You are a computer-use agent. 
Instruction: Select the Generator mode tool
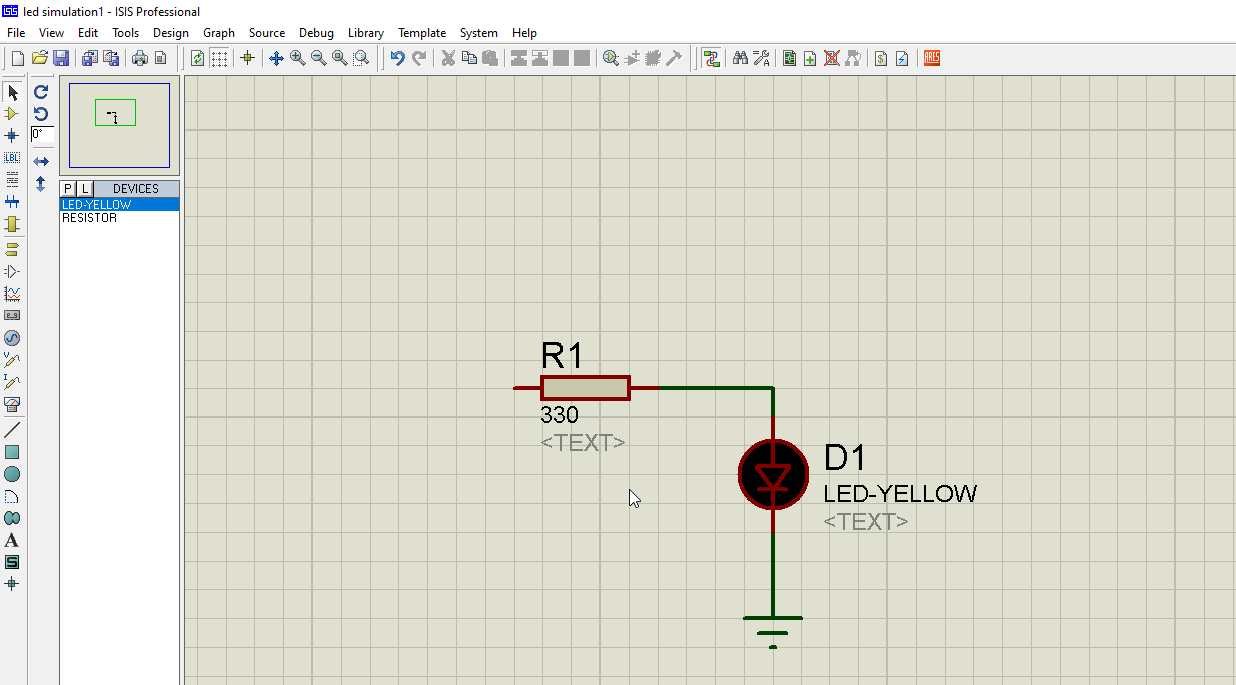[12, 338]
